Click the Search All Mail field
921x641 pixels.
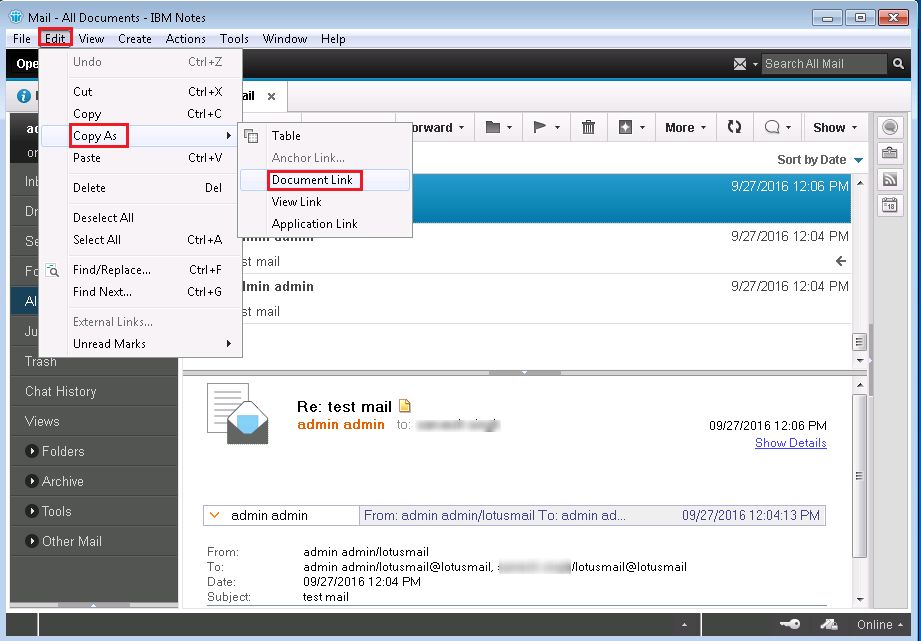pyautogui.click(x=823, y=63)
